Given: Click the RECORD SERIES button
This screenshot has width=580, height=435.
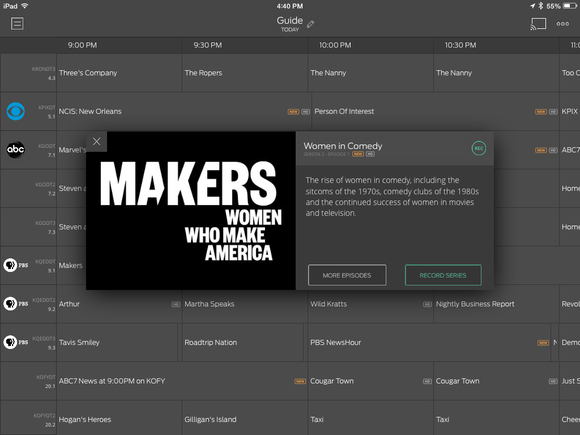Looking at the screenshot, I should pyautogui.click(x=443, y=275).
